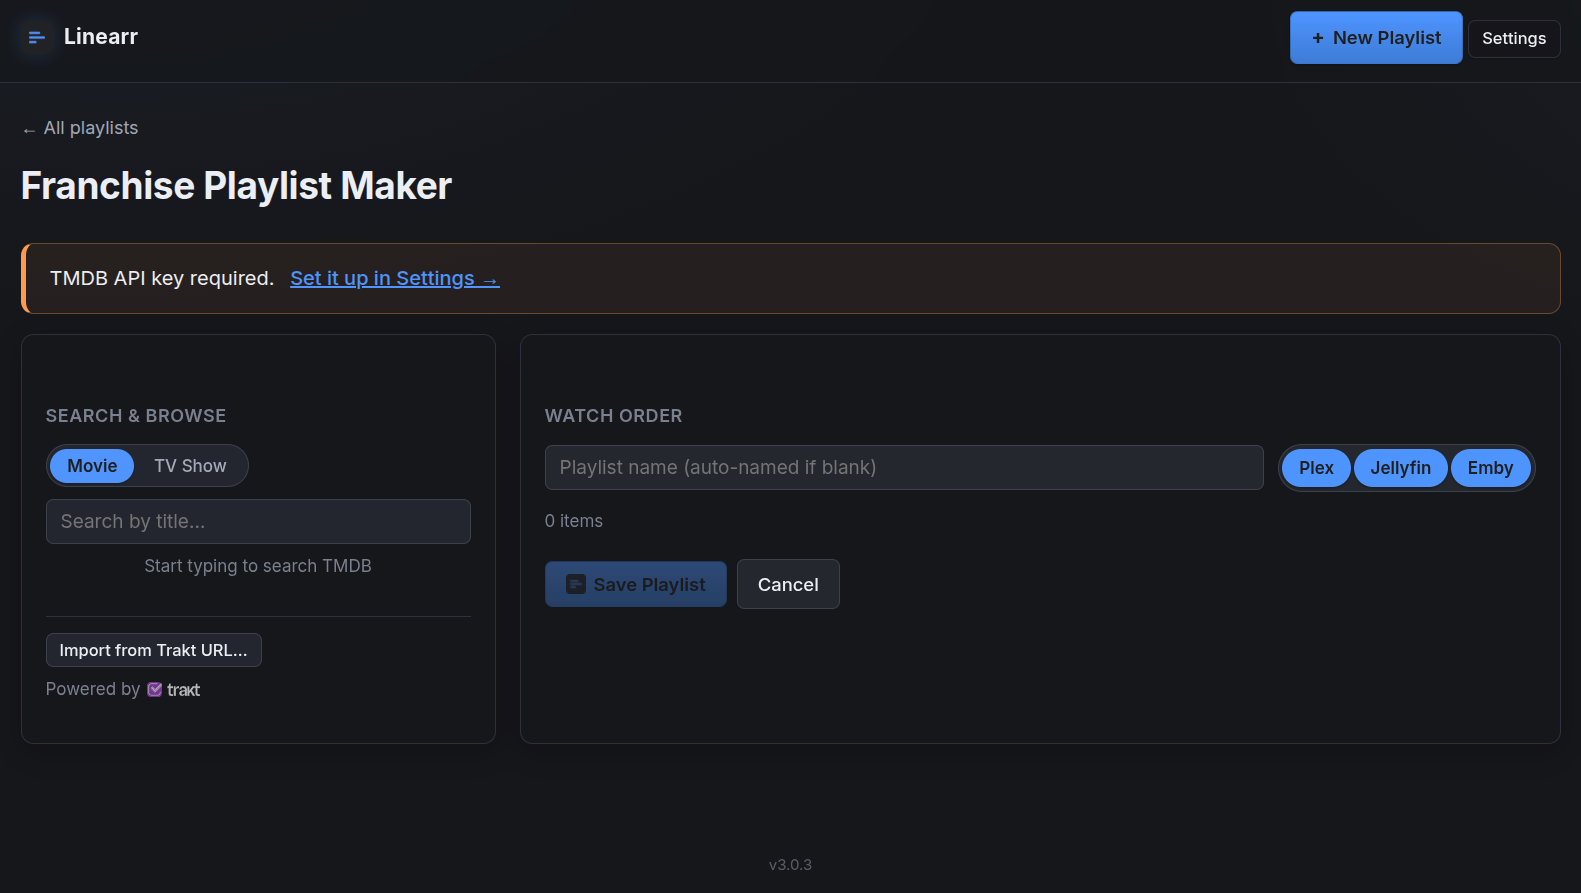Click the 'SEARCH & BROWSE' section label

point(136,416)
